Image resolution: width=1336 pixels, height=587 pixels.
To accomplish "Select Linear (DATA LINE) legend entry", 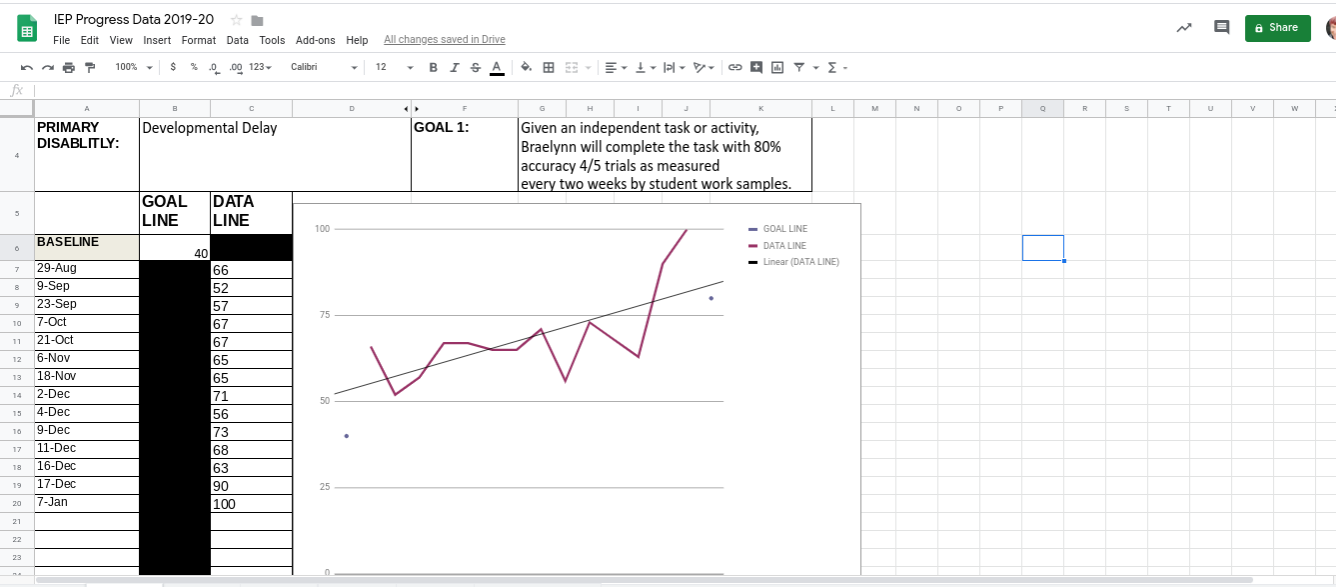I will click(x=794, y=262).
